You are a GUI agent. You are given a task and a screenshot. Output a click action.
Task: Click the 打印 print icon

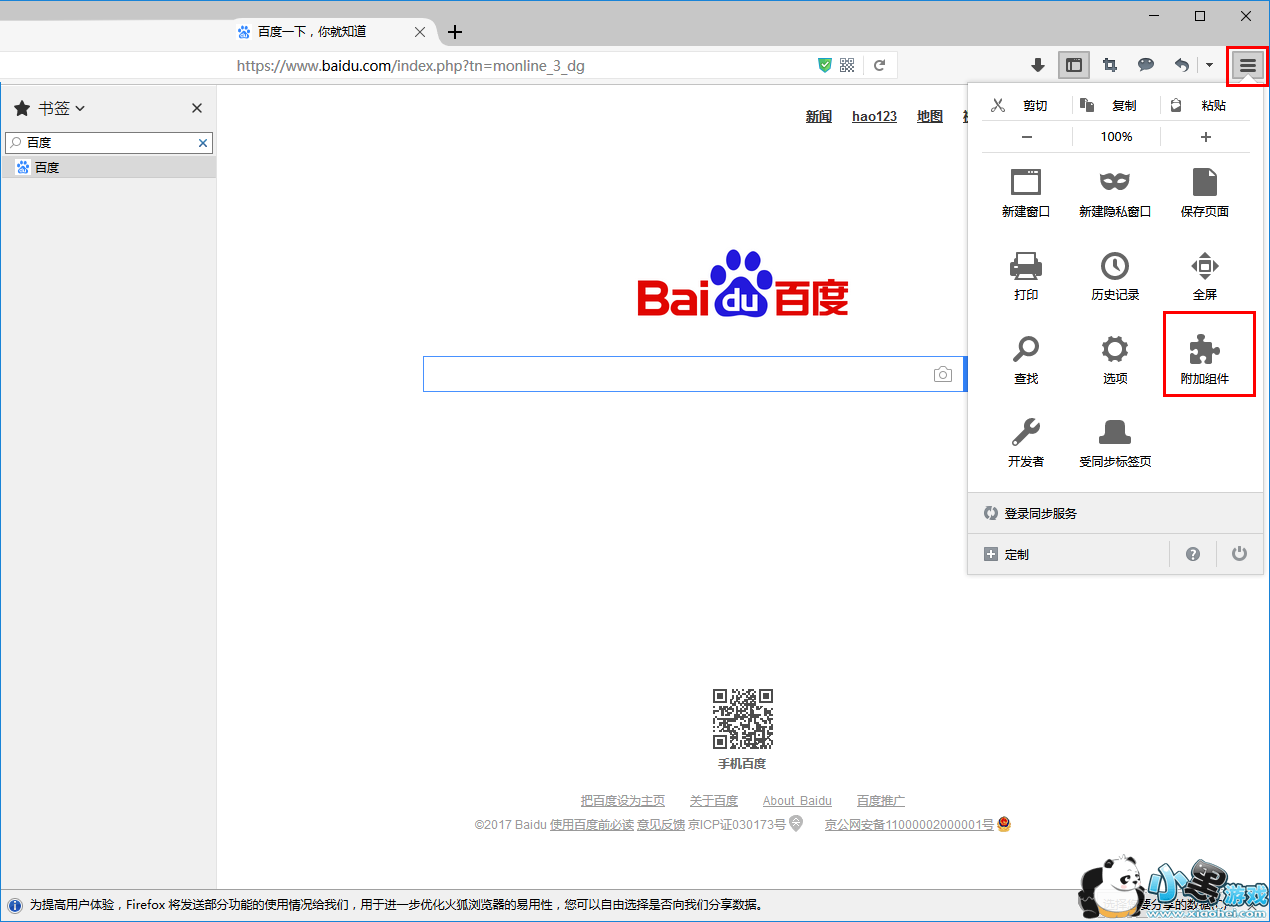click(x=1026, y=276)
